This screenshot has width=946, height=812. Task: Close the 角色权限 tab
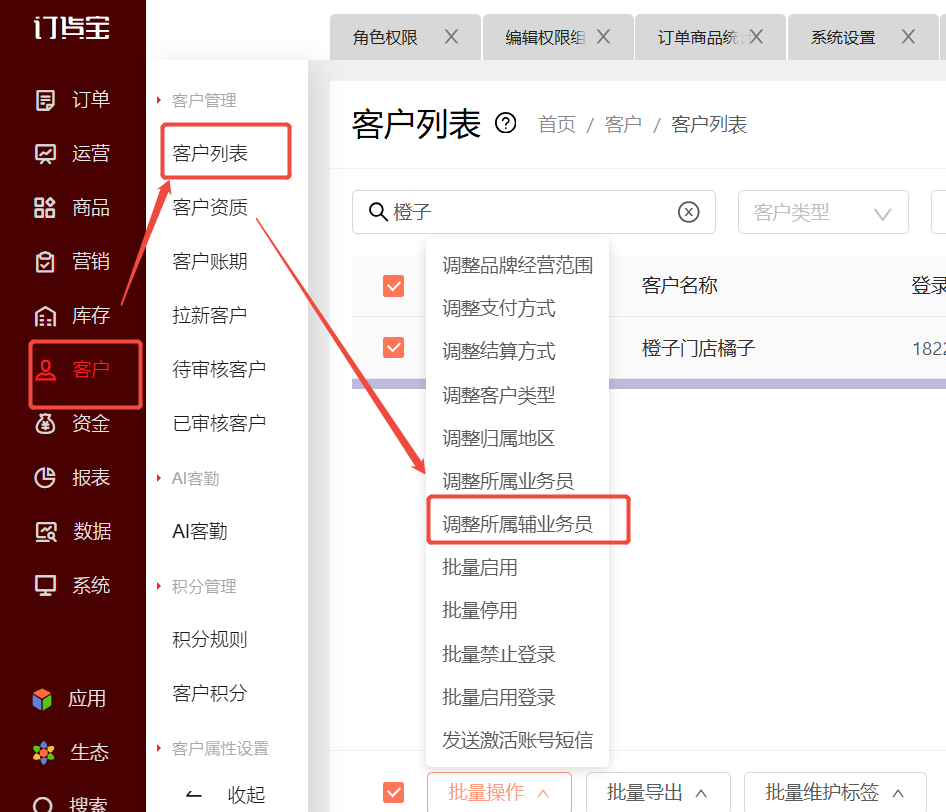pos(451,37)
